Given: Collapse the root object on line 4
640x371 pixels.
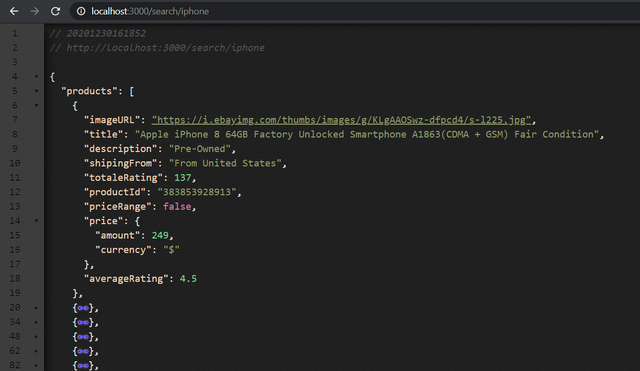Looking at the screenshot, I should coord(36,77).
